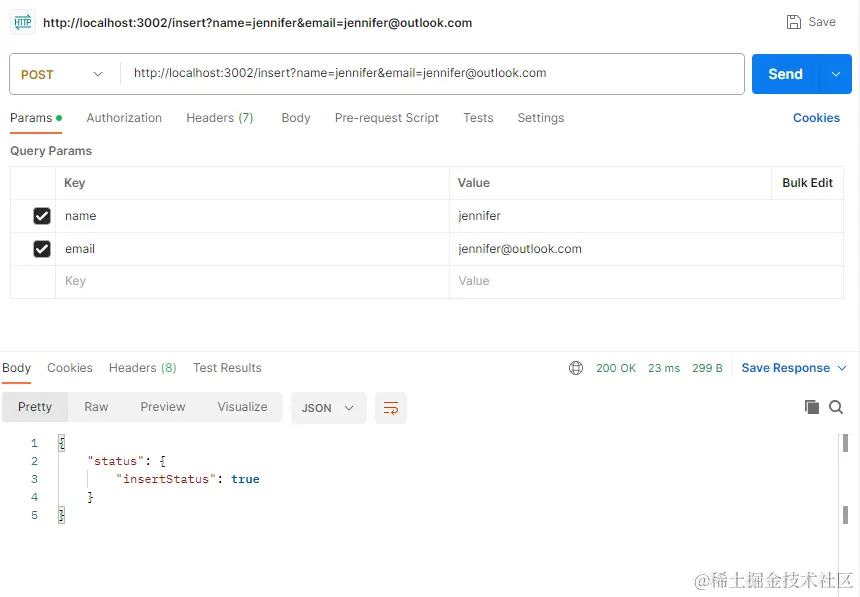860x597 pixels.
Task: Click the 200 OK status text
Action: [x=616, y=368]
